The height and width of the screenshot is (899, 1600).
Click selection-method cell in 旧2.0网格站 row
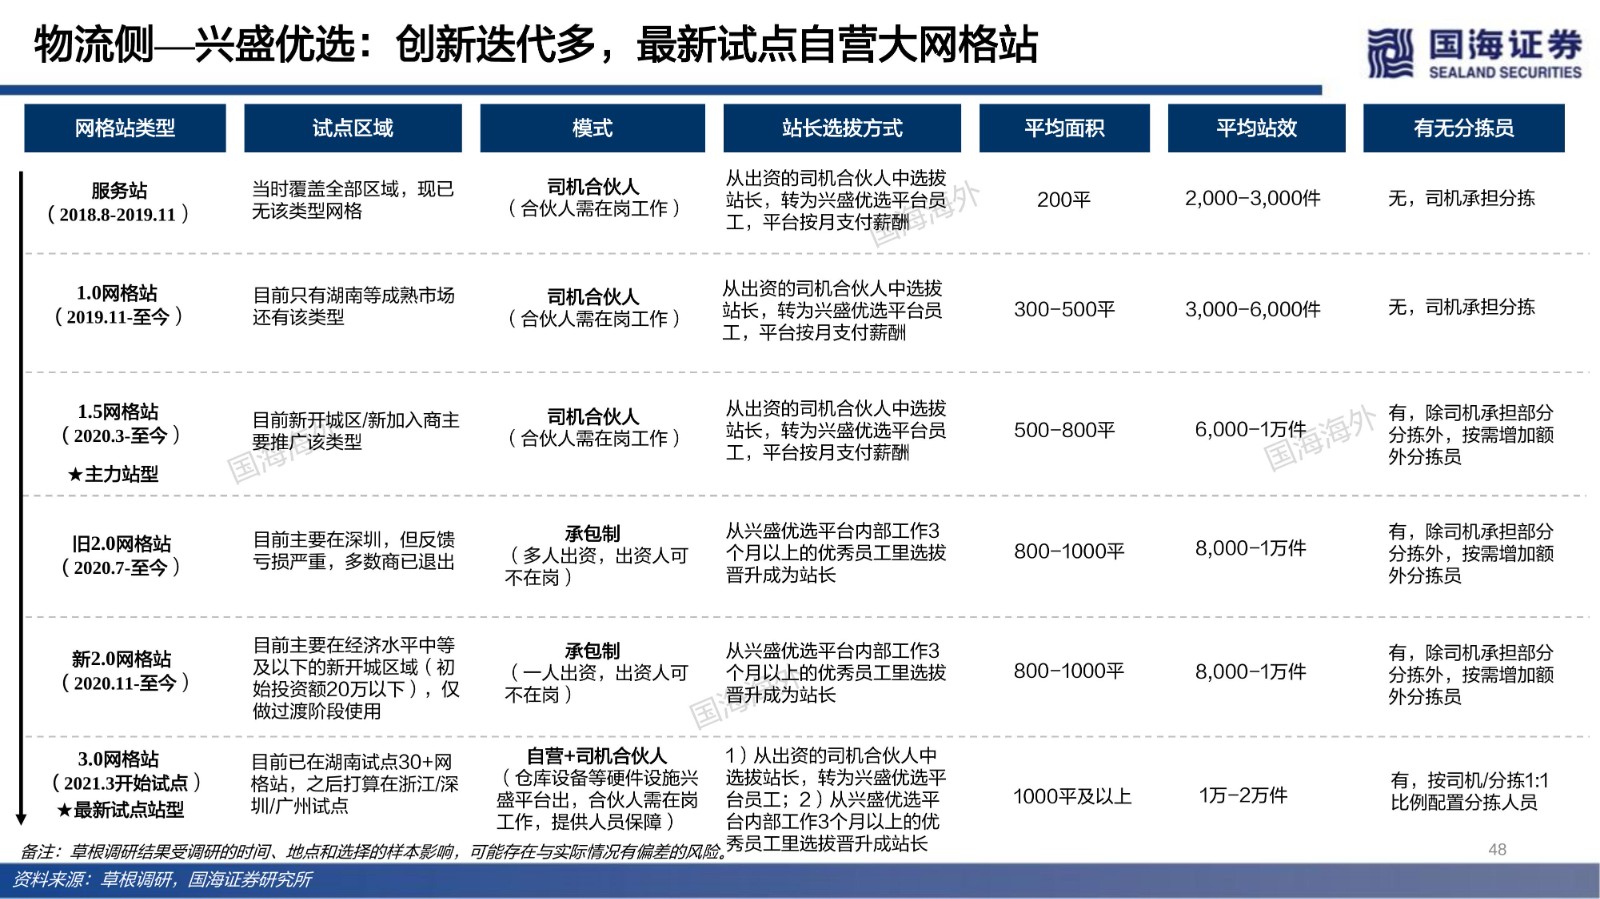[836, 553]
